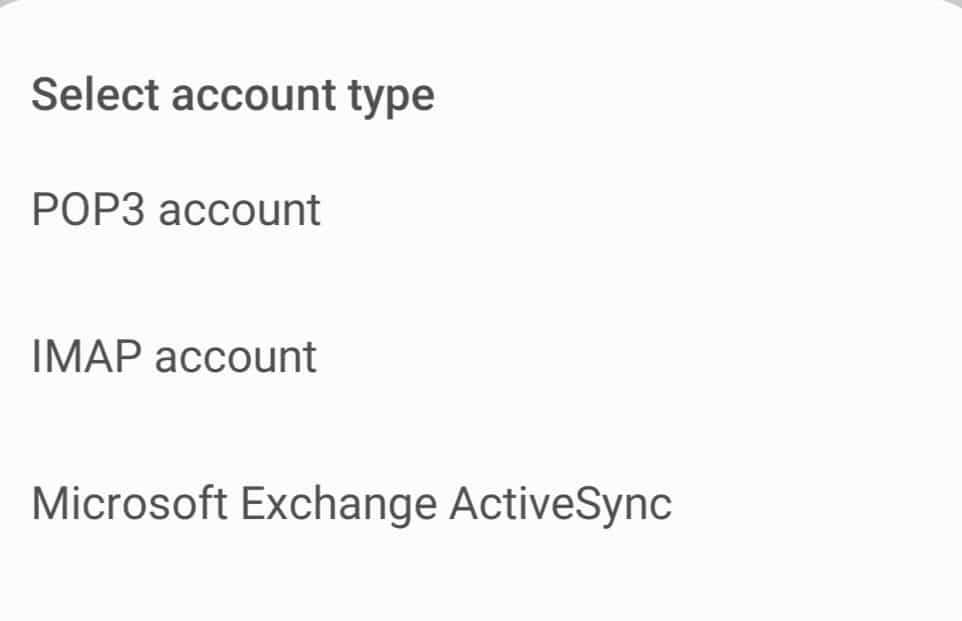The height and width of the screenshot is (621, 962).
Task: Choose IMAP account type
Action: coord(174,357)
